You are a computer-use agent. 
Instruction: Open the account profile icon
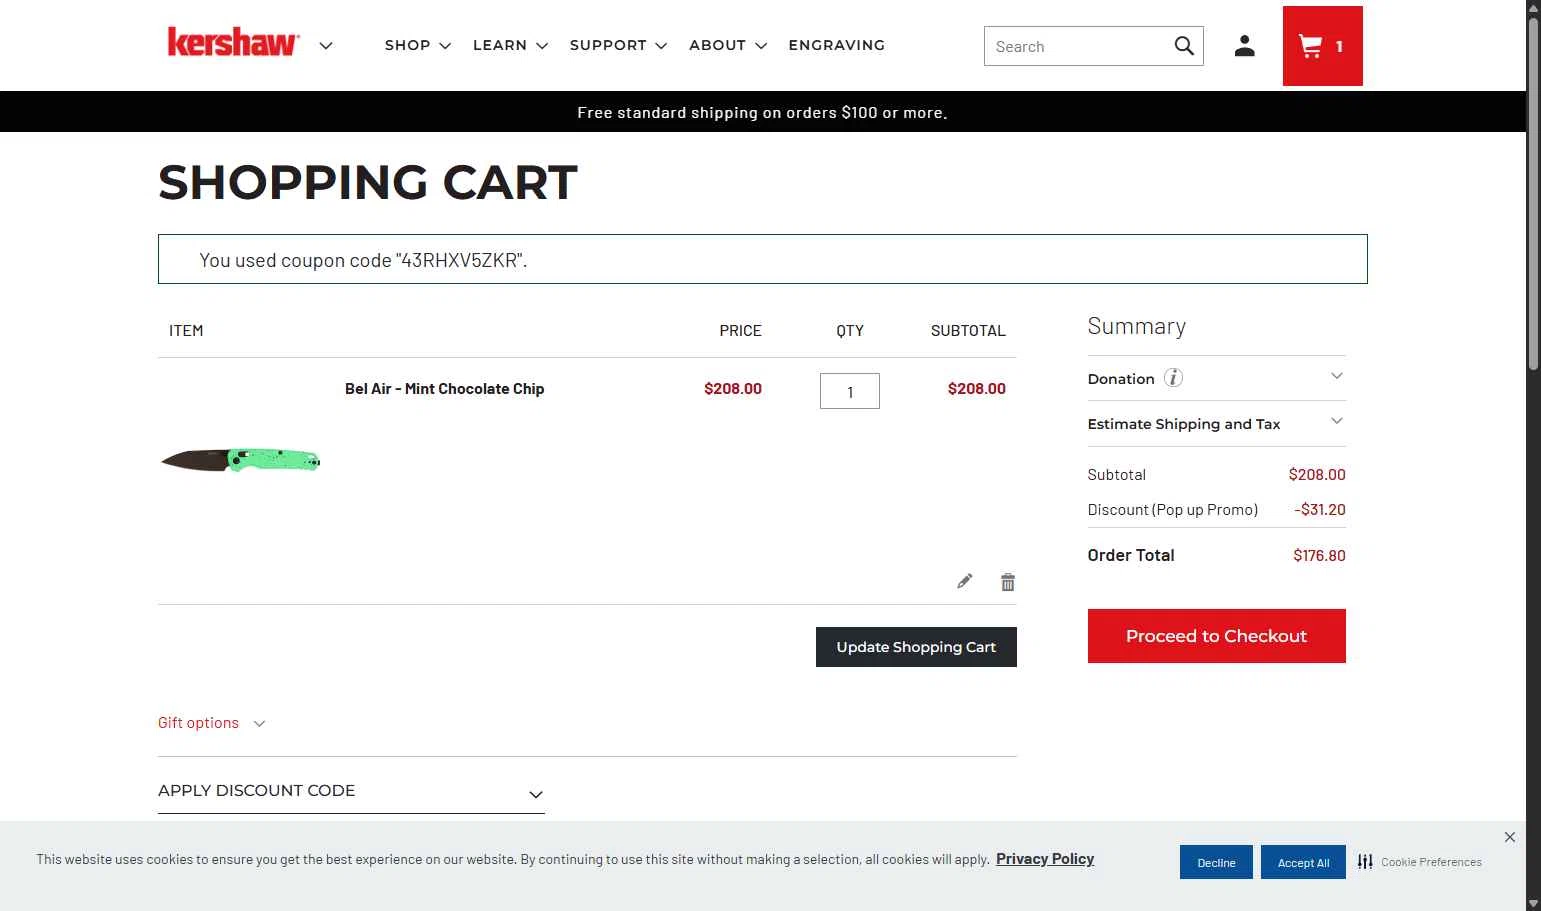coord(1244,46)
